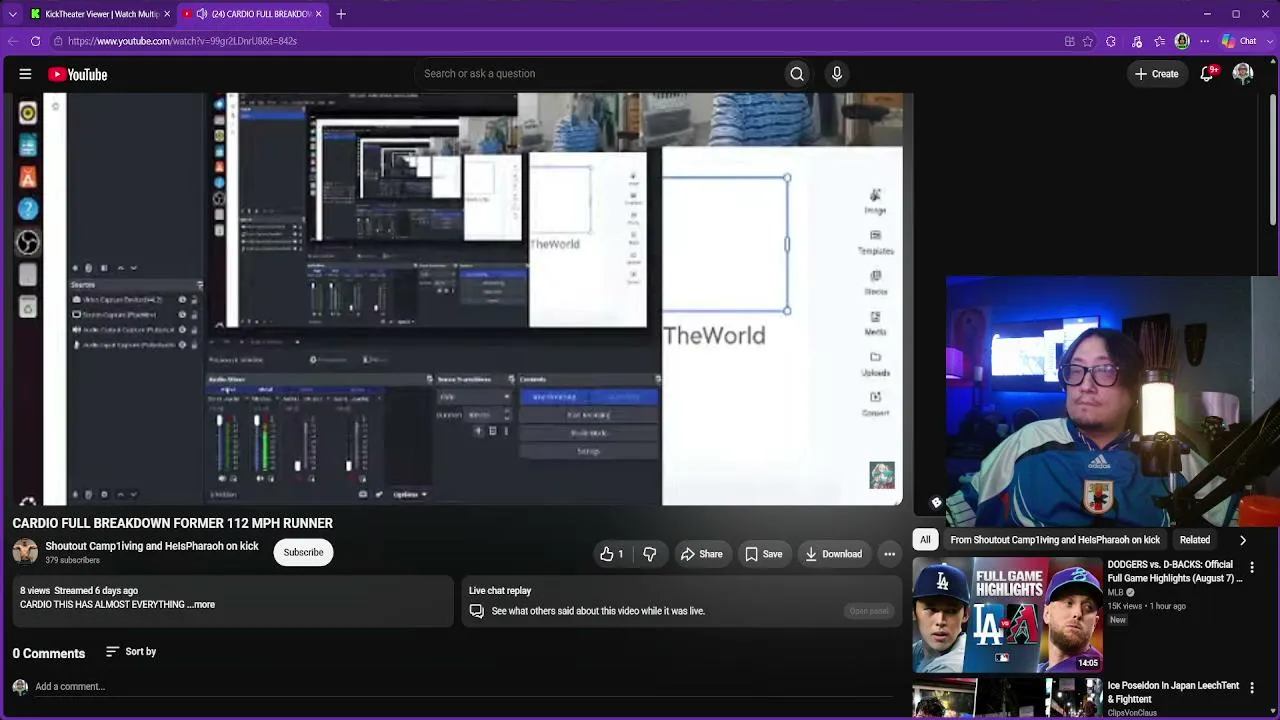The height and width of the screenshot is (720, 1280).
Task: Open menu for the Ice Poseidon video
Action: [x=1252, y=688]
